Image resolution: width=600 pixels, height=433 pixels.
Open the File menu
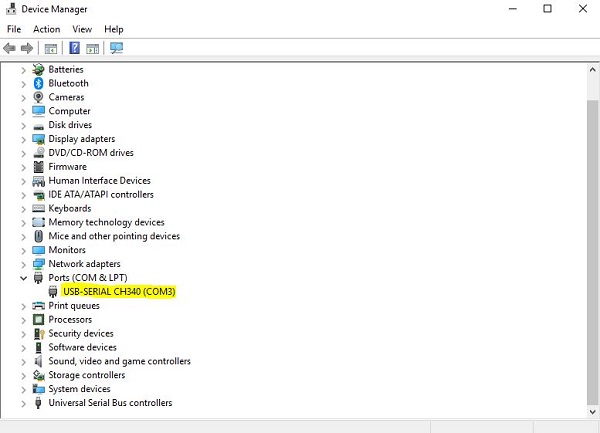[14, 29]
